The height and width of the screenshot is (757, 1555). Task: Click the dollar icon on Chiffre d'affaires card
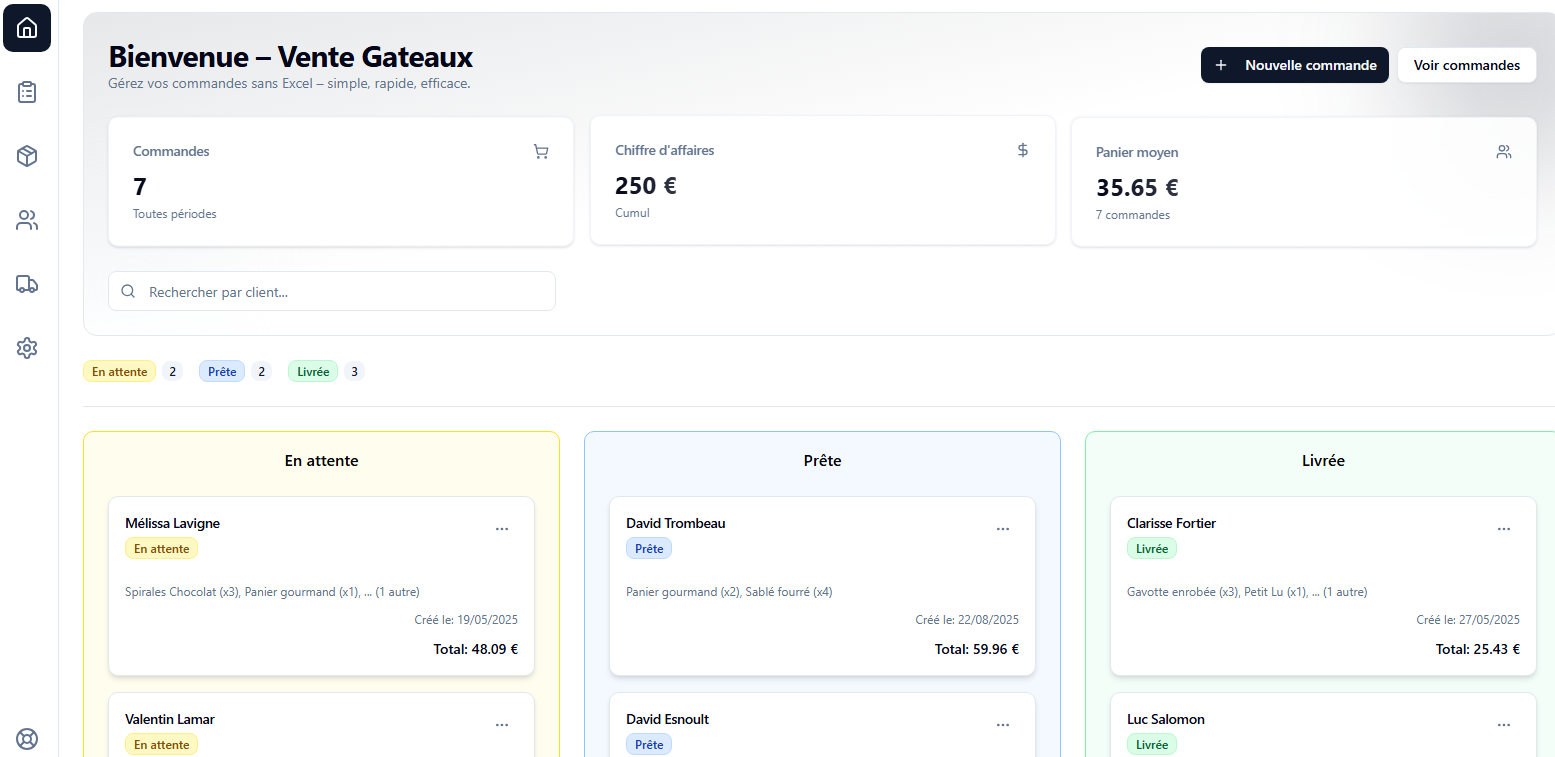1022,149
